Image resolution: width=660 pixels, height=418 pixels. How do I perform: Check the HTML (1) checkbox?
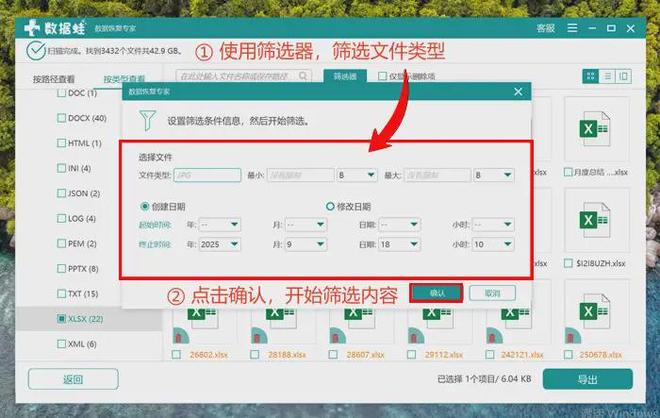[61, 143]
